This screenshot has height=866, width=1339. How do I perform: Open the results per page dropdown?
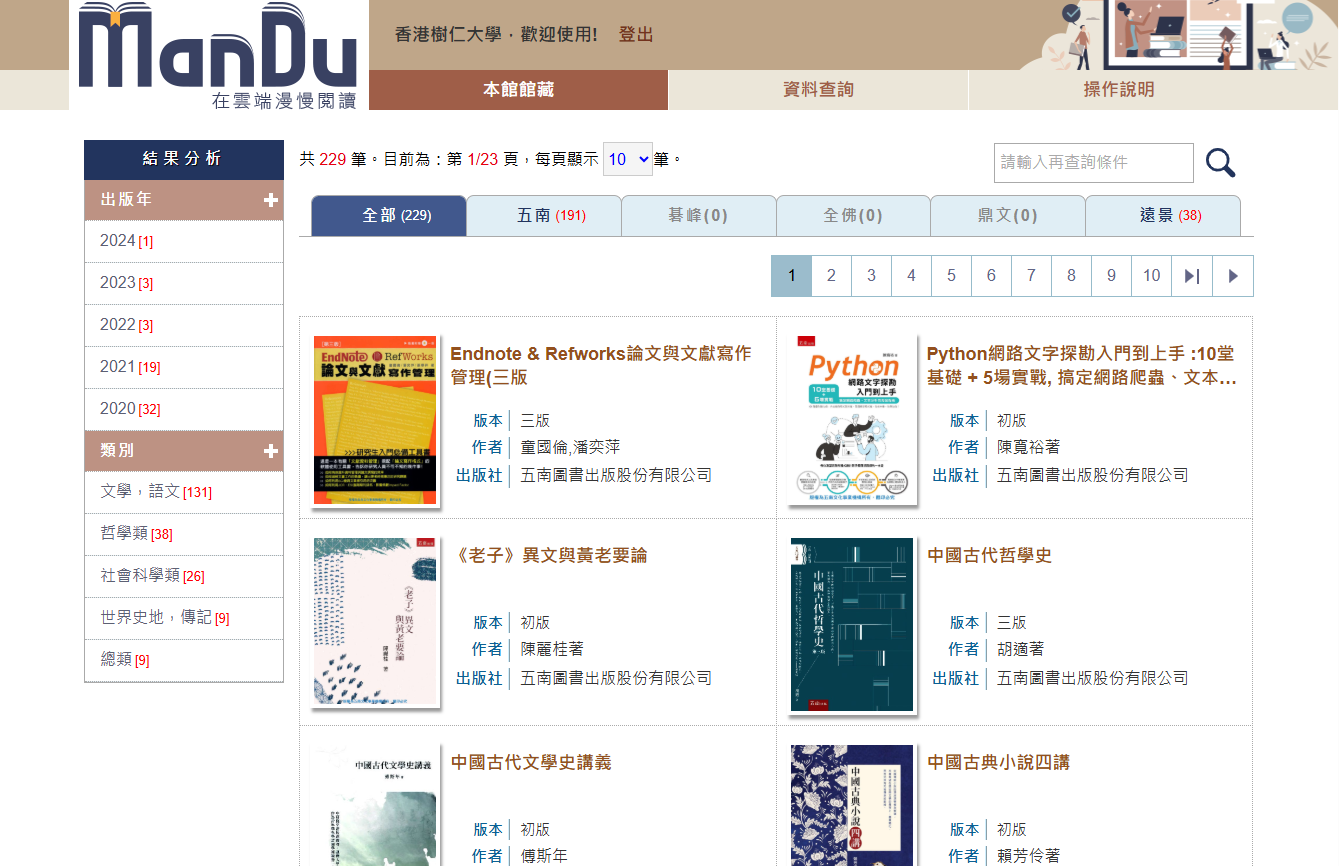(627, 159)
